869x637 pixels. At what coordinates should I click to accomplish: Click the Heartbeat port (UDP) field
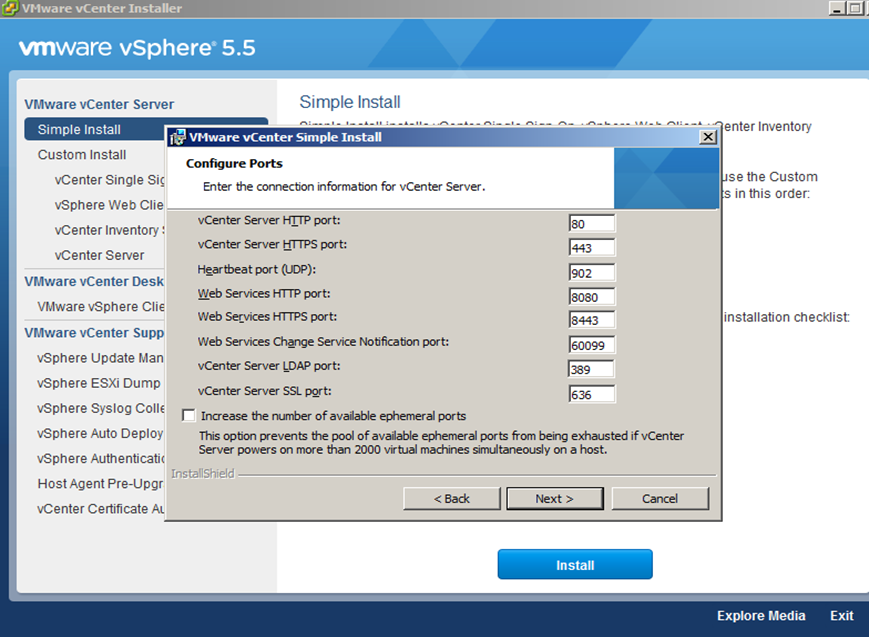pos(591,273)
